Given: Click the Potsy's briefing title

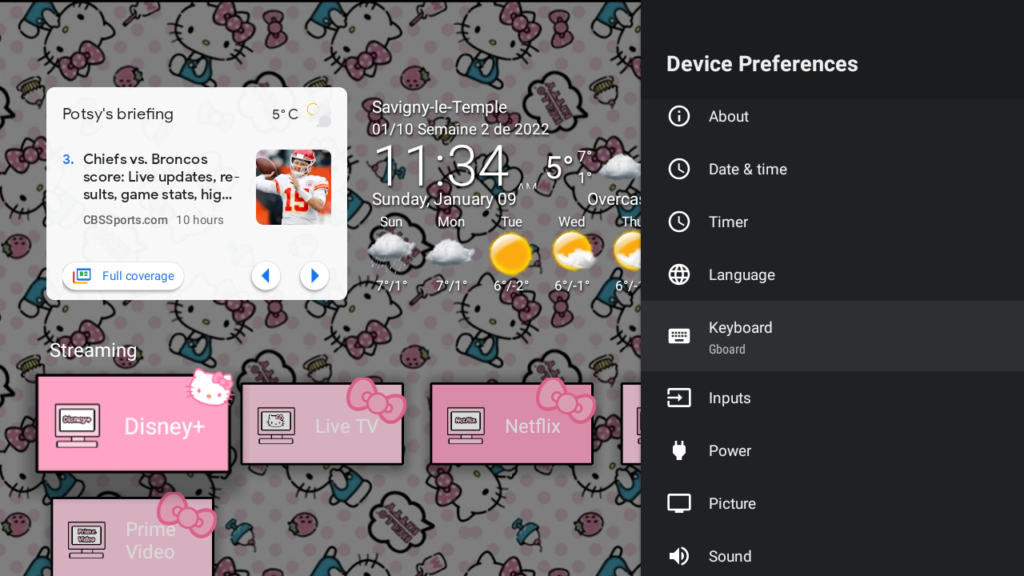Looking at the screenshot, I should [118, 114].
